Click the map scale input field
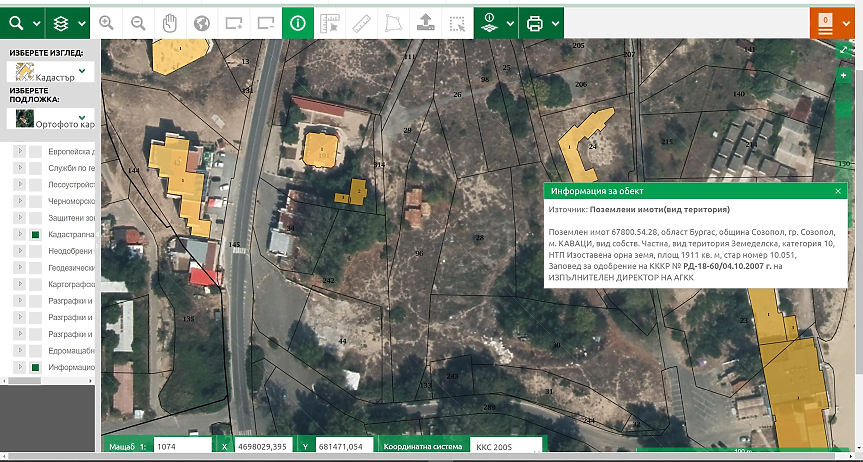Screen dimensions: 863x462 (x=182, y=446)
